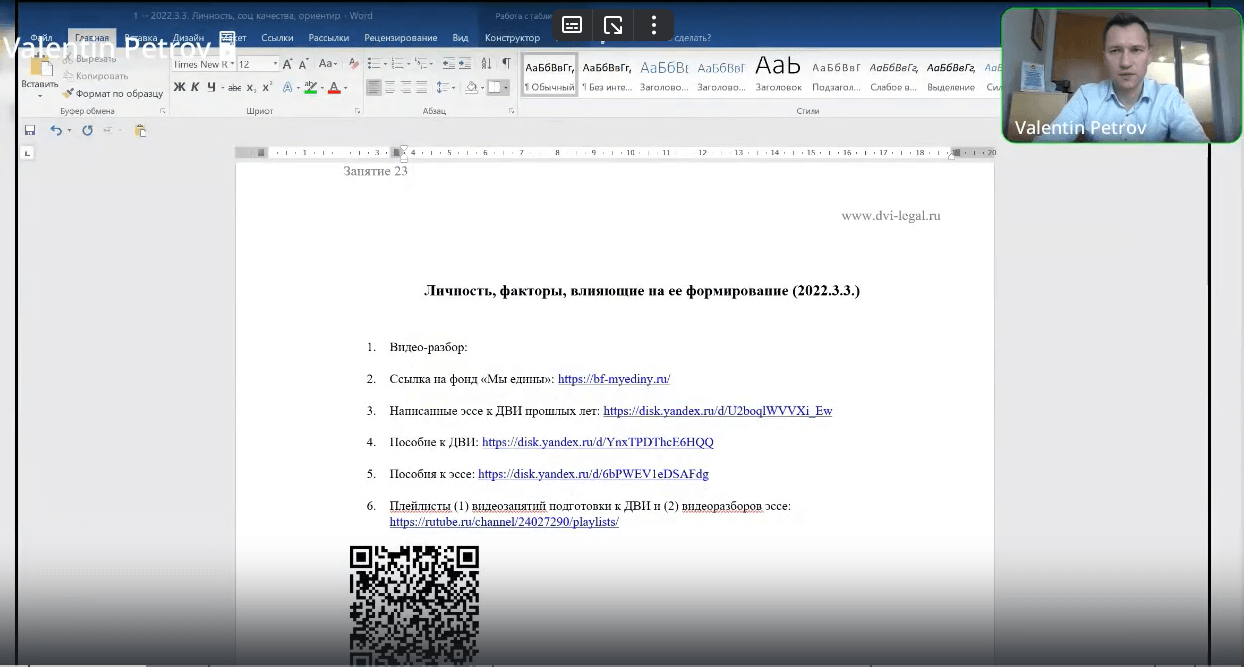The width and height of the screenshot is (1244, 667).
Task: Toggle italic with the К button
Action: click(195, 87)
